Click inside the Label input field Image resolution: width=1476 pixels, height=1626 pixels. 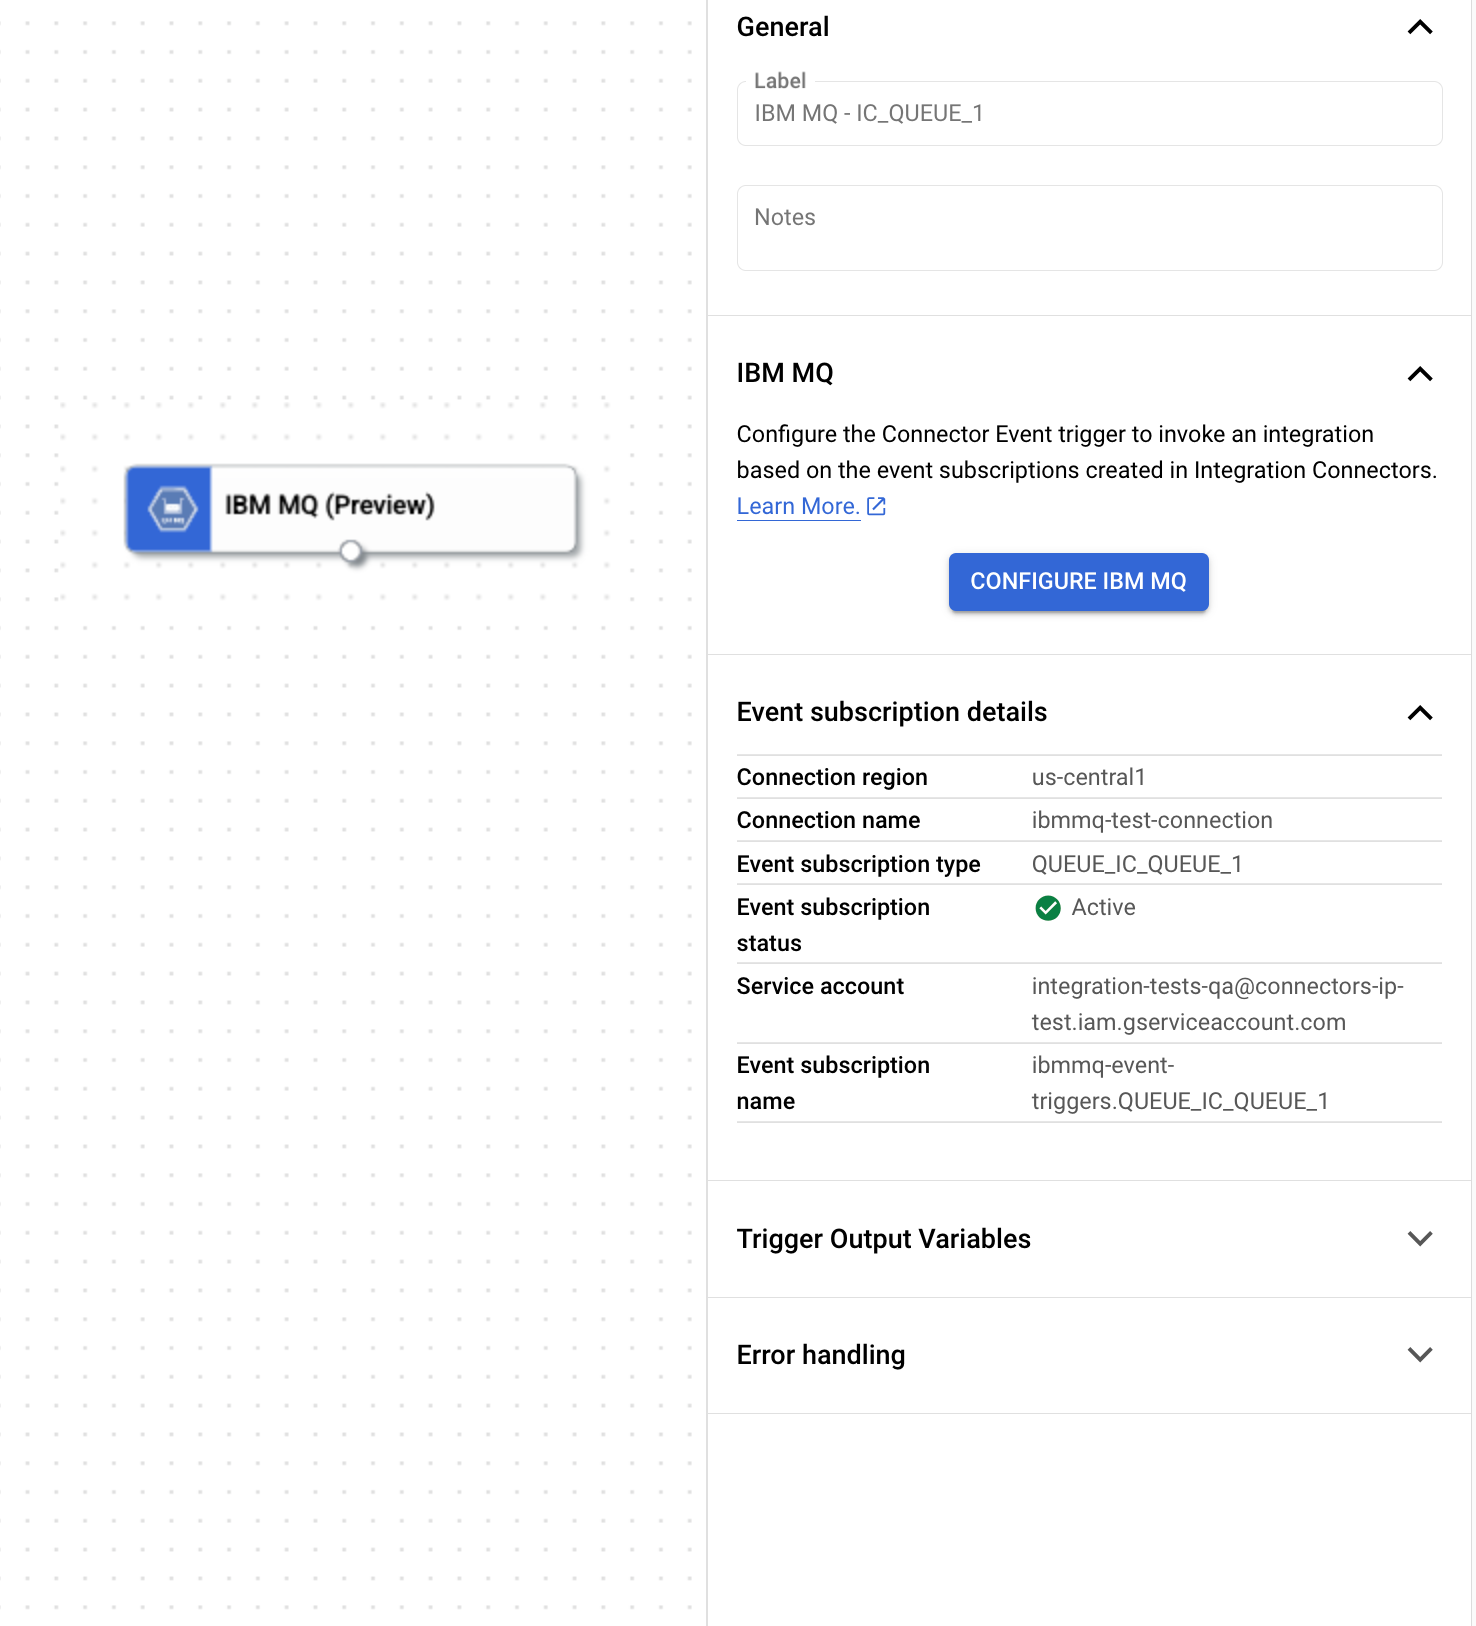(1088, 113)
